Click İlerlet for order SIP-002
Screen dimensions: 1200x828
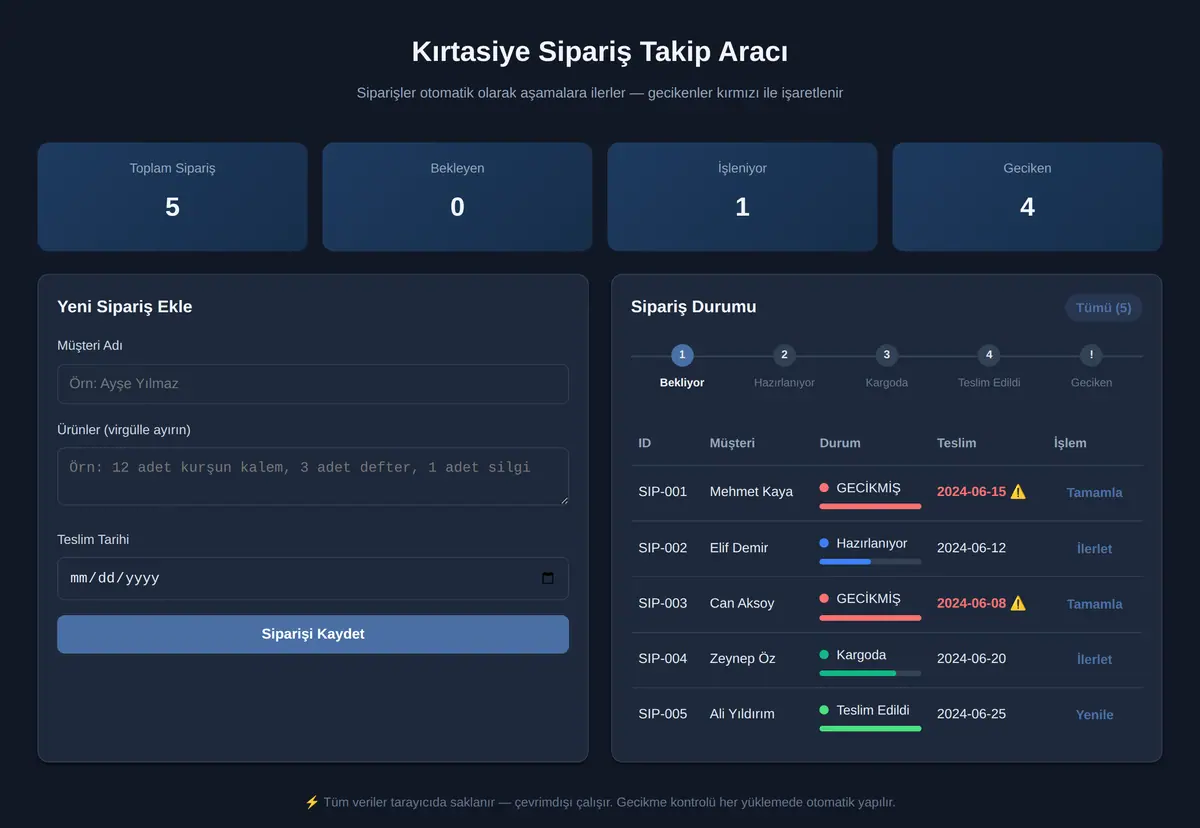coord(1094,549)
